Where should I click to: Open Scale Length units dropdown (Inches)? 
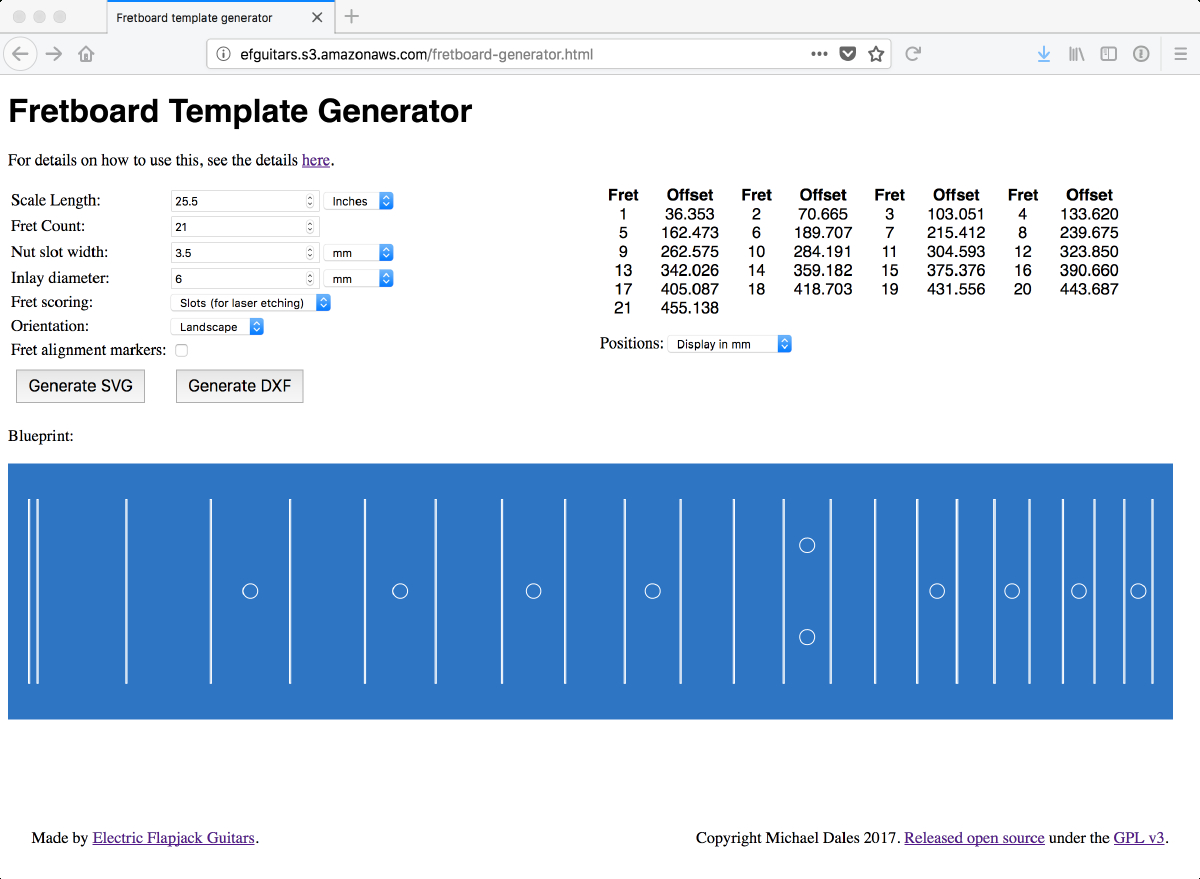pyautogui.click(x=358, y=201)
